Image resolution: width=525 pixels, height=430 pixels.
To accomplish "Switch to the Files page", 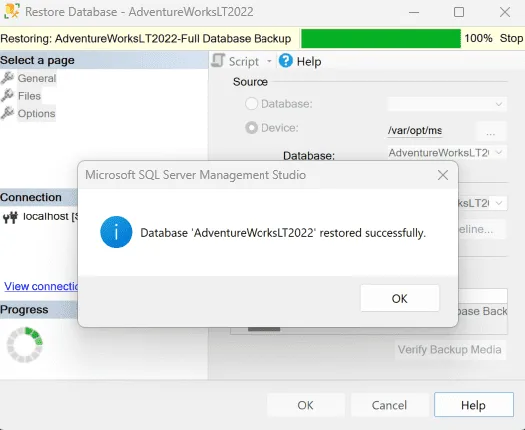I will [x=29, y=96].
